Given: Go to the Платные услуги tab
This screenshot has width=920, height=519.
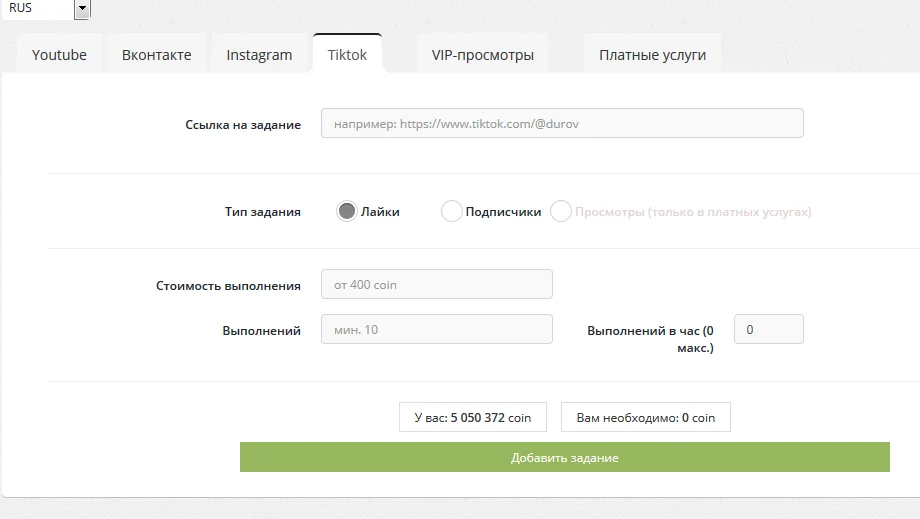Looking at the screenshot, I should click(652, 55).
